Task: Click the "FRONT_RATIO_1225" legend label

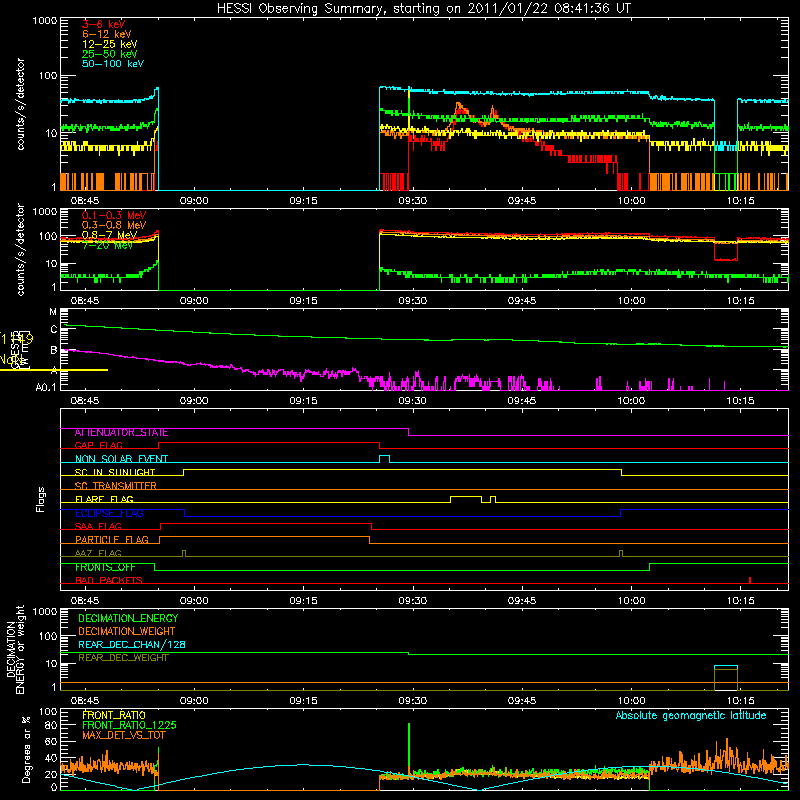Action: (x=129, y=725)
